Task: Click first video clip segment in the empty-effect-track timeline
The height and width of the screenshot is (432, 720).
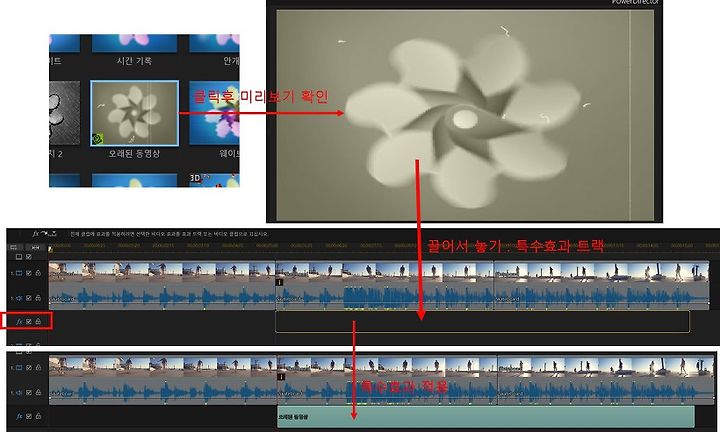Action: (162, 271)
